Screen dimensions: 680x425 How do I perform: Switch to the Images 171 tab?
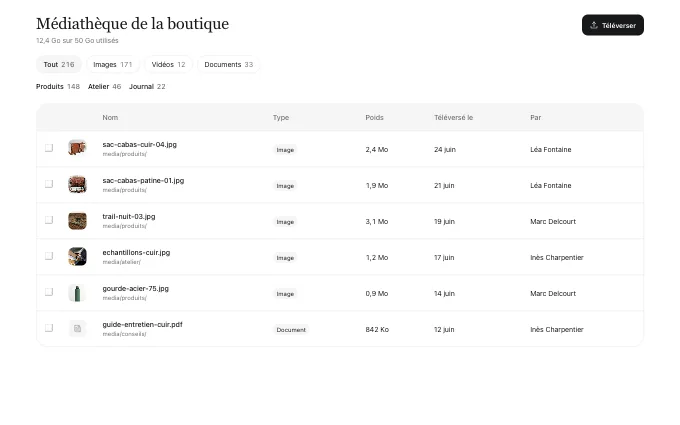pyautogui.click(x=113, y=65)
